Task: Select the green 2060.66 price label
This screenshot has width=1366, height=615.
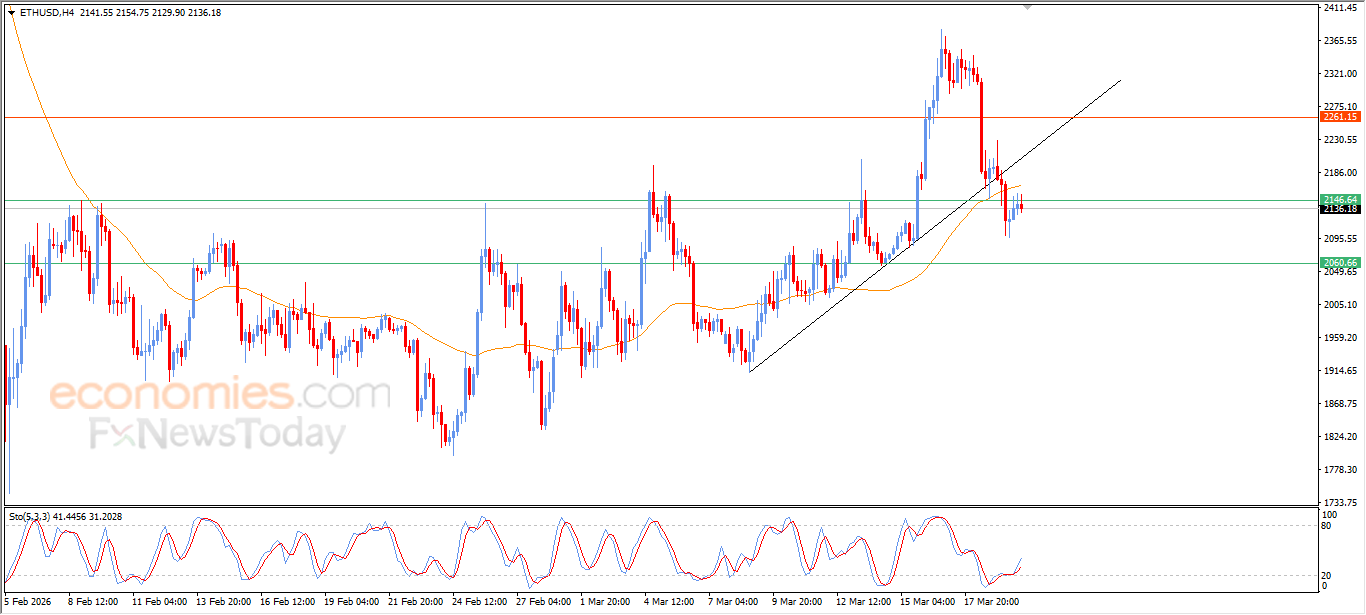Action: 1340,262
